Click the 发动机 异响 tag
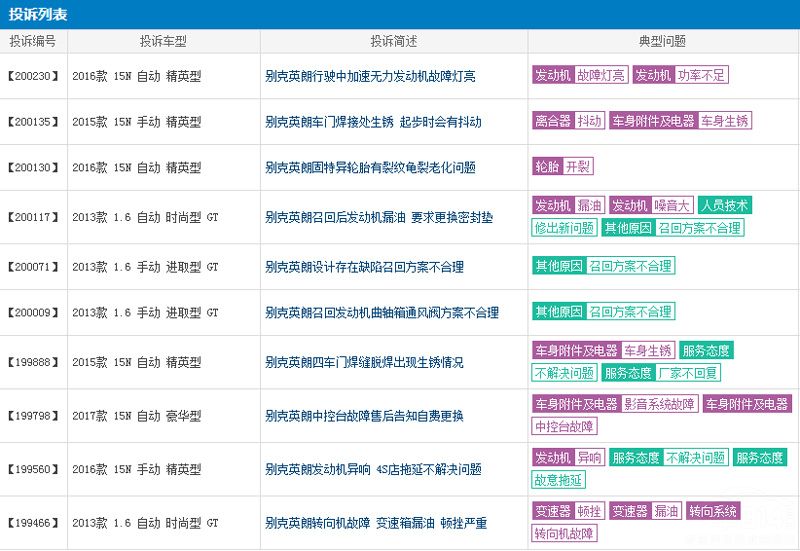This screenshot has width=800, height=551. tap(568, 457)
